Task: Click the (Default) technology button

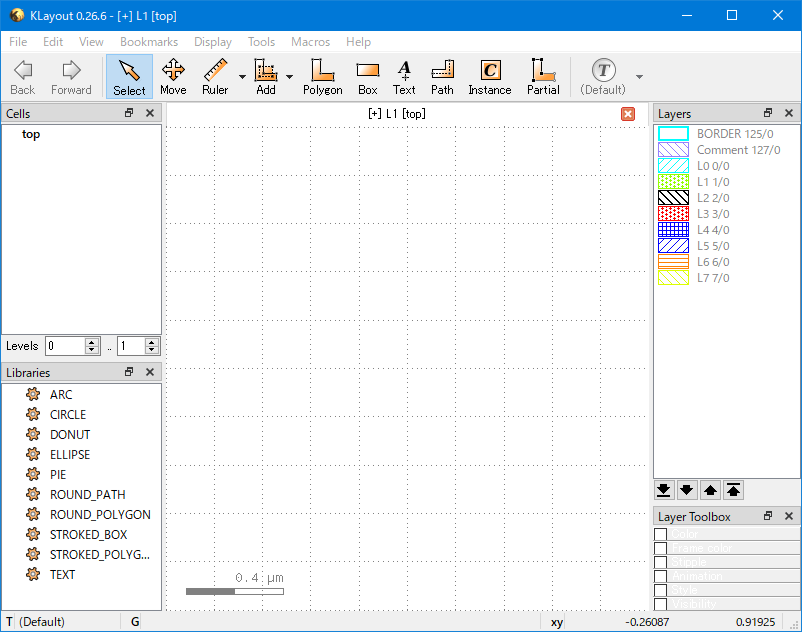Action: (x=604, y=77)
